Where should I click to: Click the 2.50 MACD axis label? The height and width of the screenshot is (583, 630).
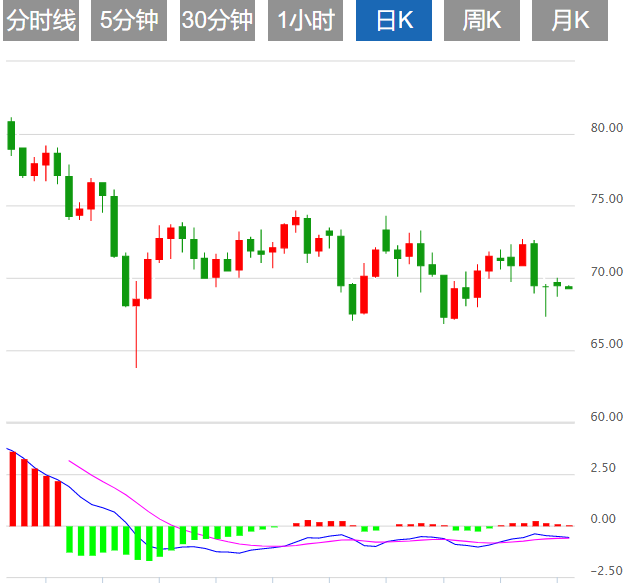[x=604, y=468]
